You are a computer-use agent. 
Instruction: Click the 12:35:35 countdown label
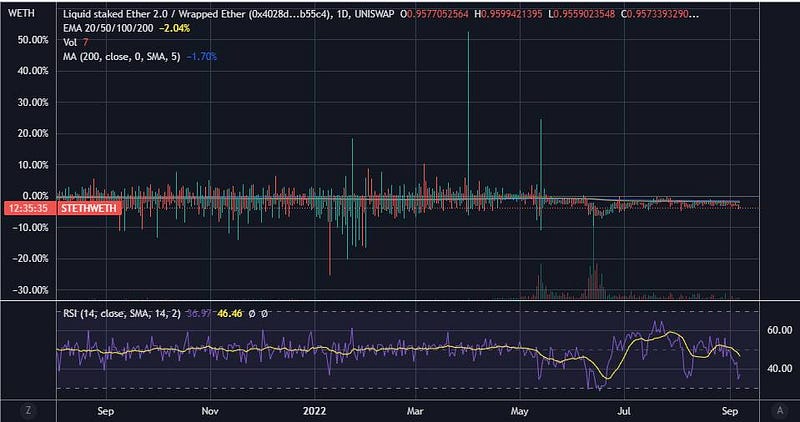click(30, 208)
